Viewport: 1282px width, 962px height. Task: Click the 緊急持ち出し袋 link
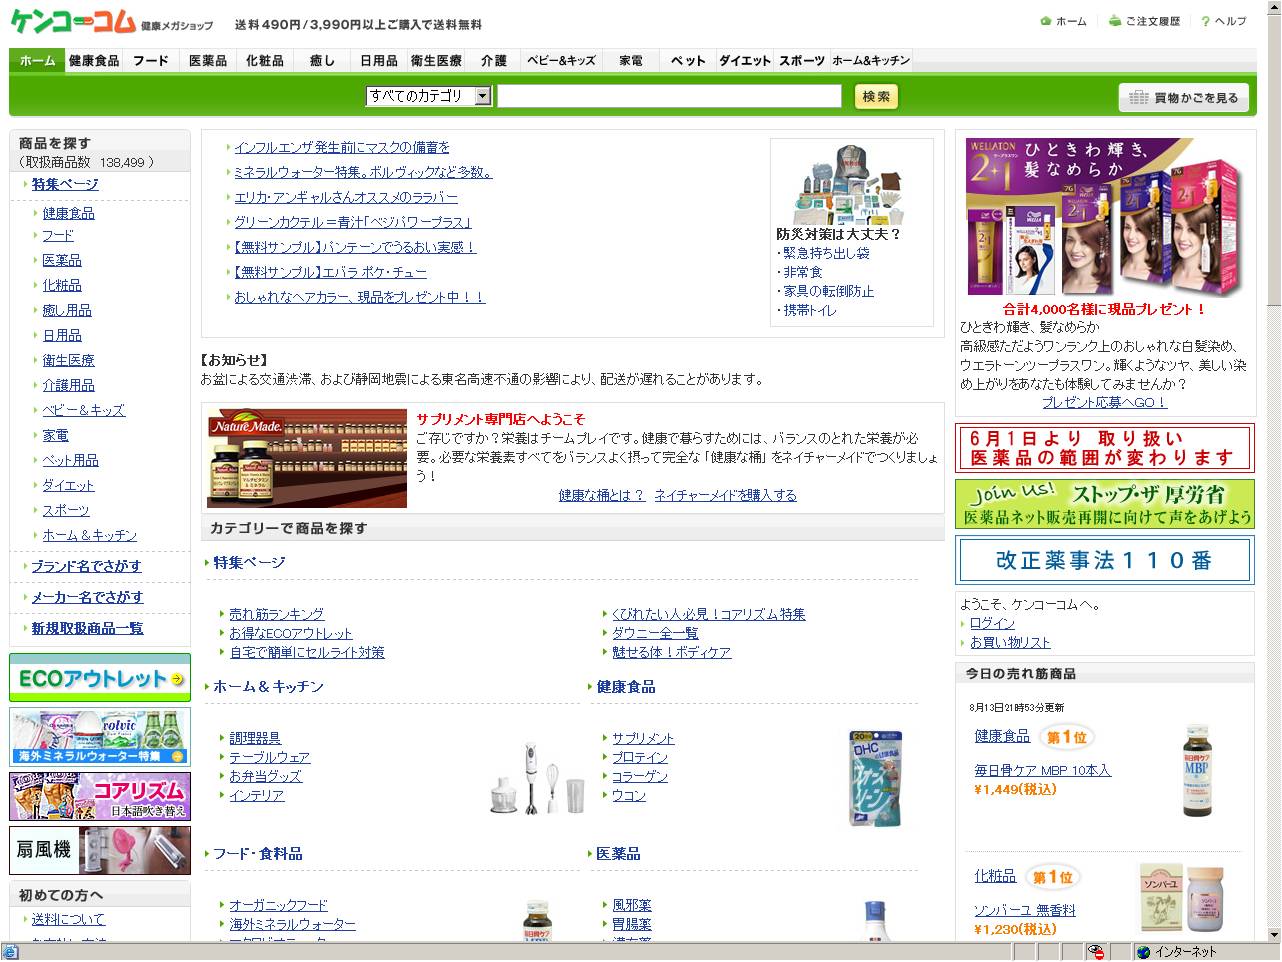click(x=826, y=253)
